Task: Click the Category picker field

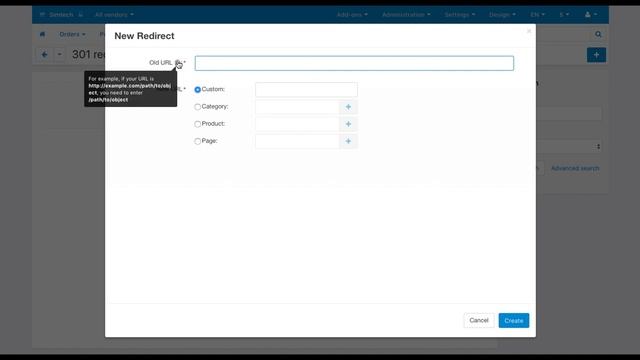Action: click(297, 107)
